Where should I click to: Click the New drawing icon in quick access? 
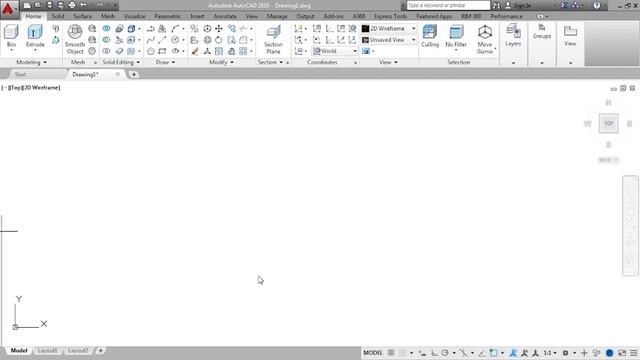(x=27, y=5)
